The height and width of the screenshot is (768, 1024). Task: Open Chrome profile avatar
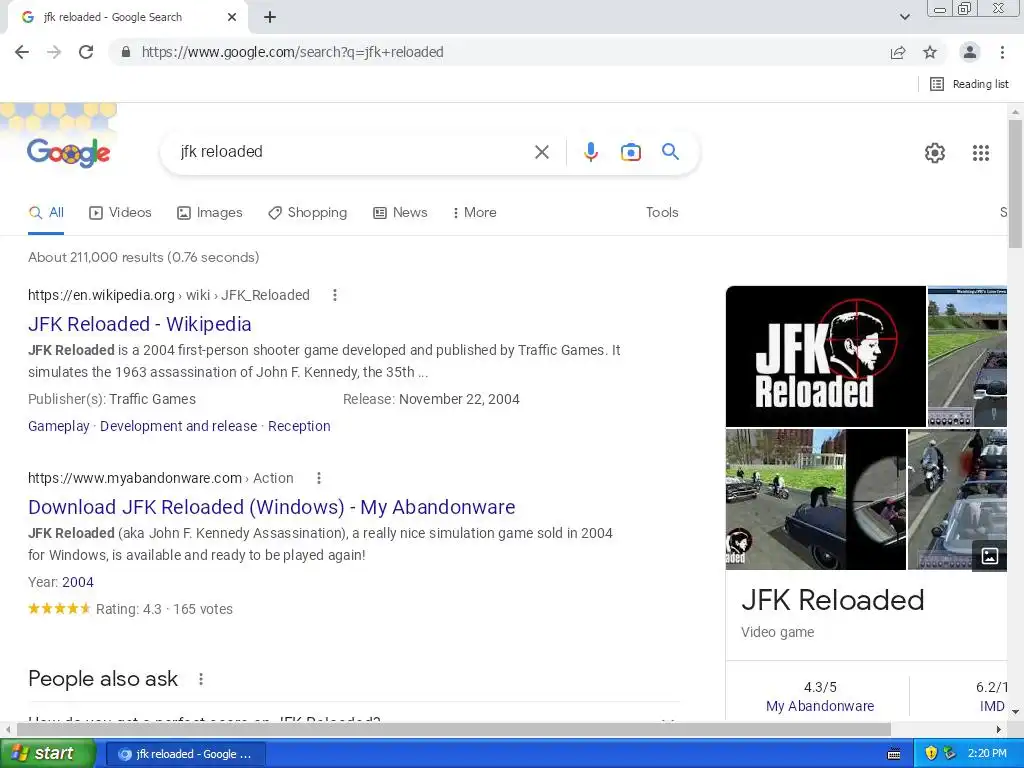pyautogui.click(x=970, y=52)
